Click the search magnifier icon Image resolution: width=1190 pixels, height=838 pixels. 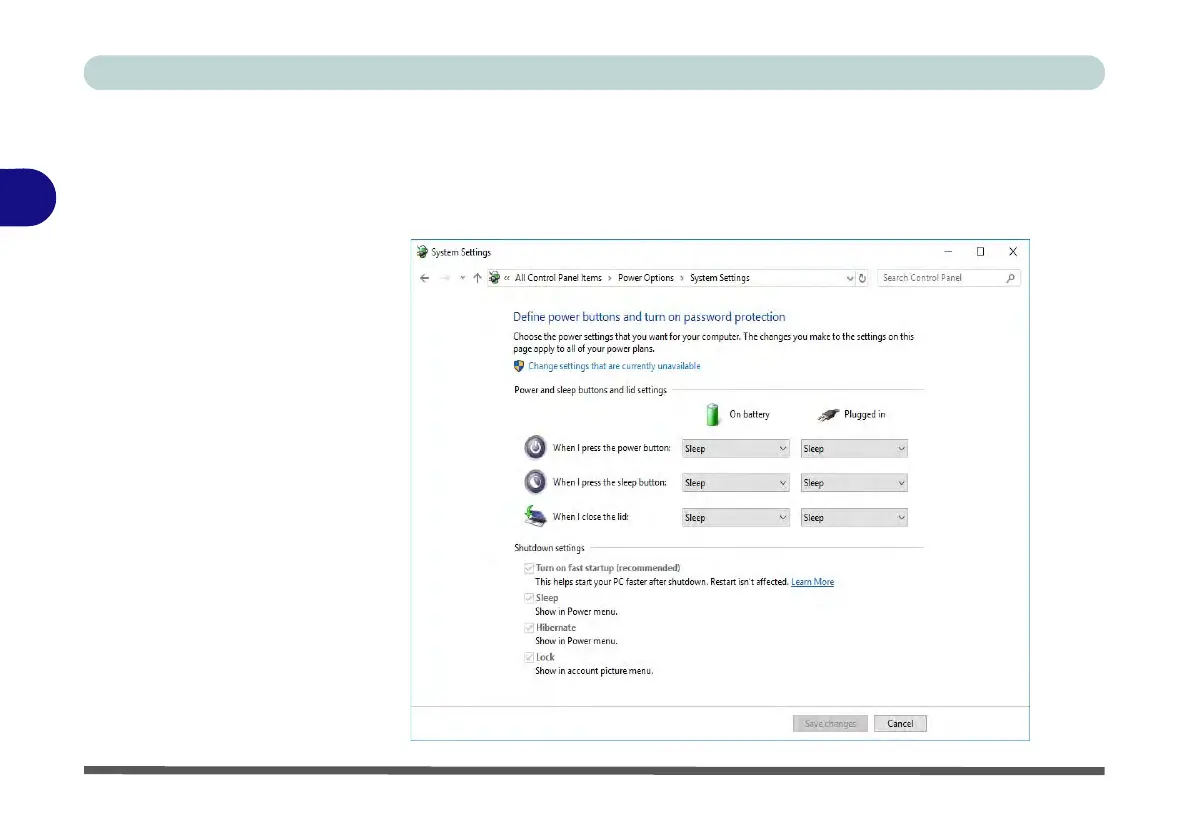(1010, 279)
